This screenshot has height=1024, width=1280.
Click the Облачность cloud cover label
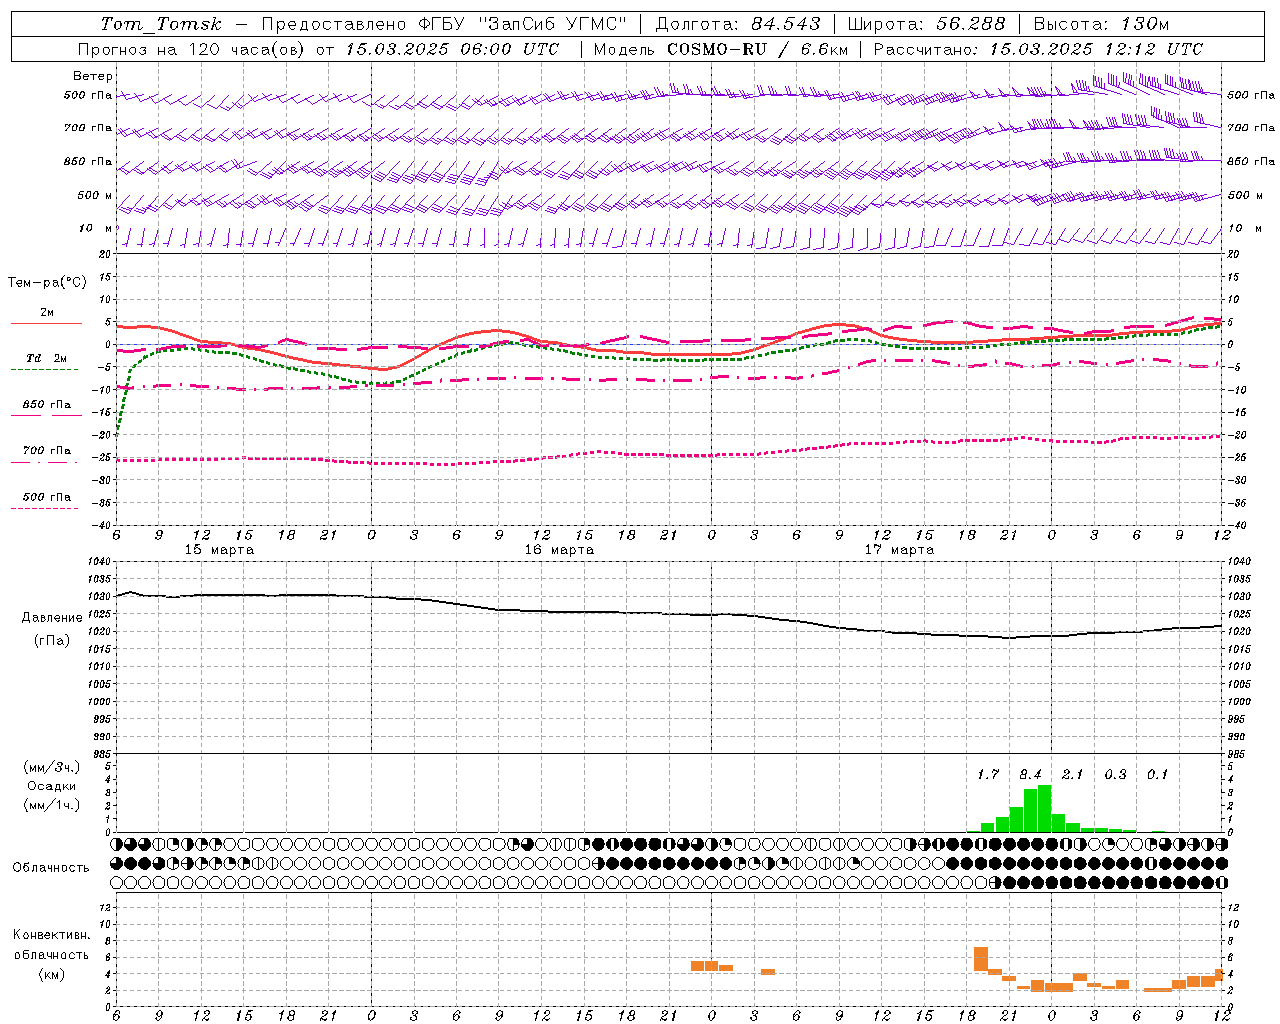51,868
